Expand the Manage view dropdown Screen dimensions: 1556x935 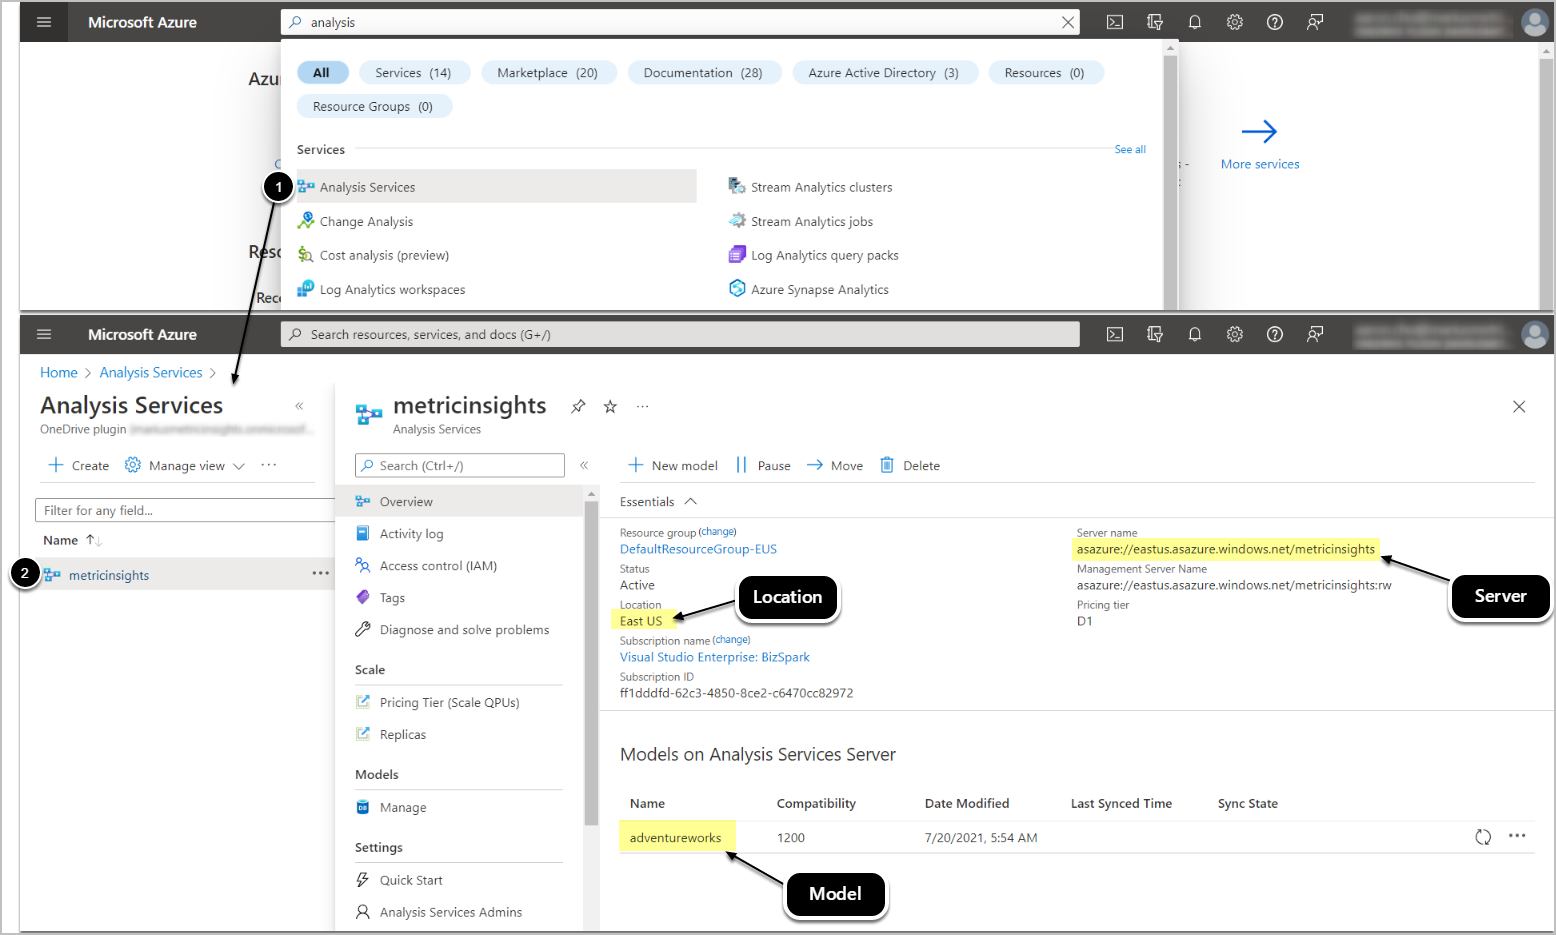[186, 465]
